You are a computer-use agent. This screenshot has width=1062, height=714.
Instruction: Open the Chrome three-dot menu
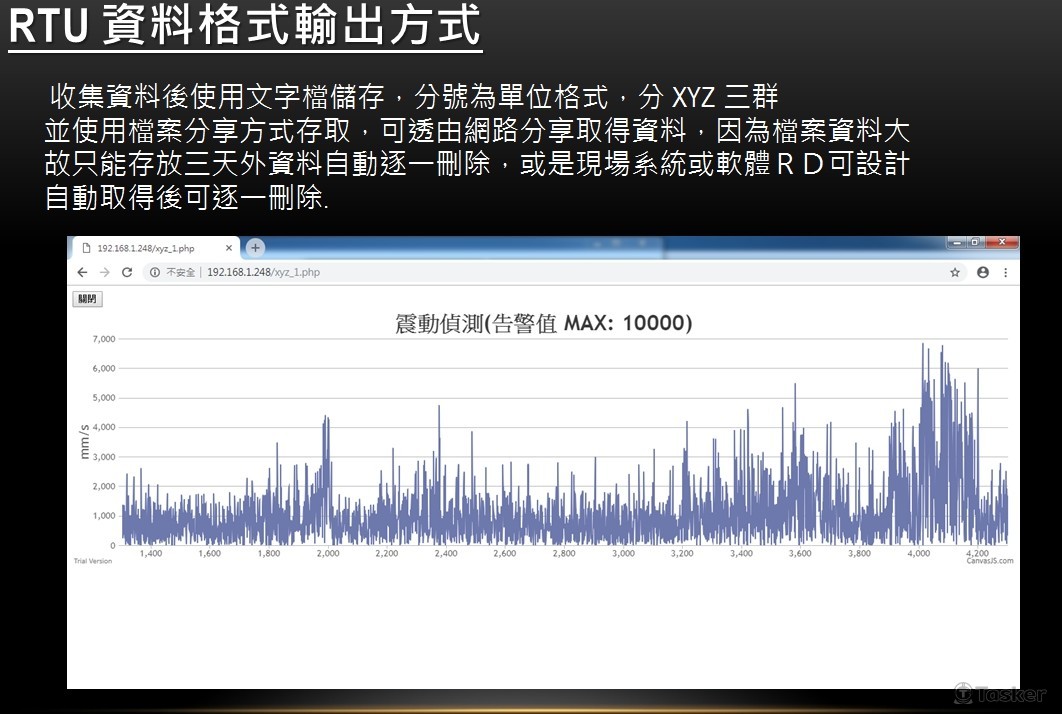[1004, 271]
